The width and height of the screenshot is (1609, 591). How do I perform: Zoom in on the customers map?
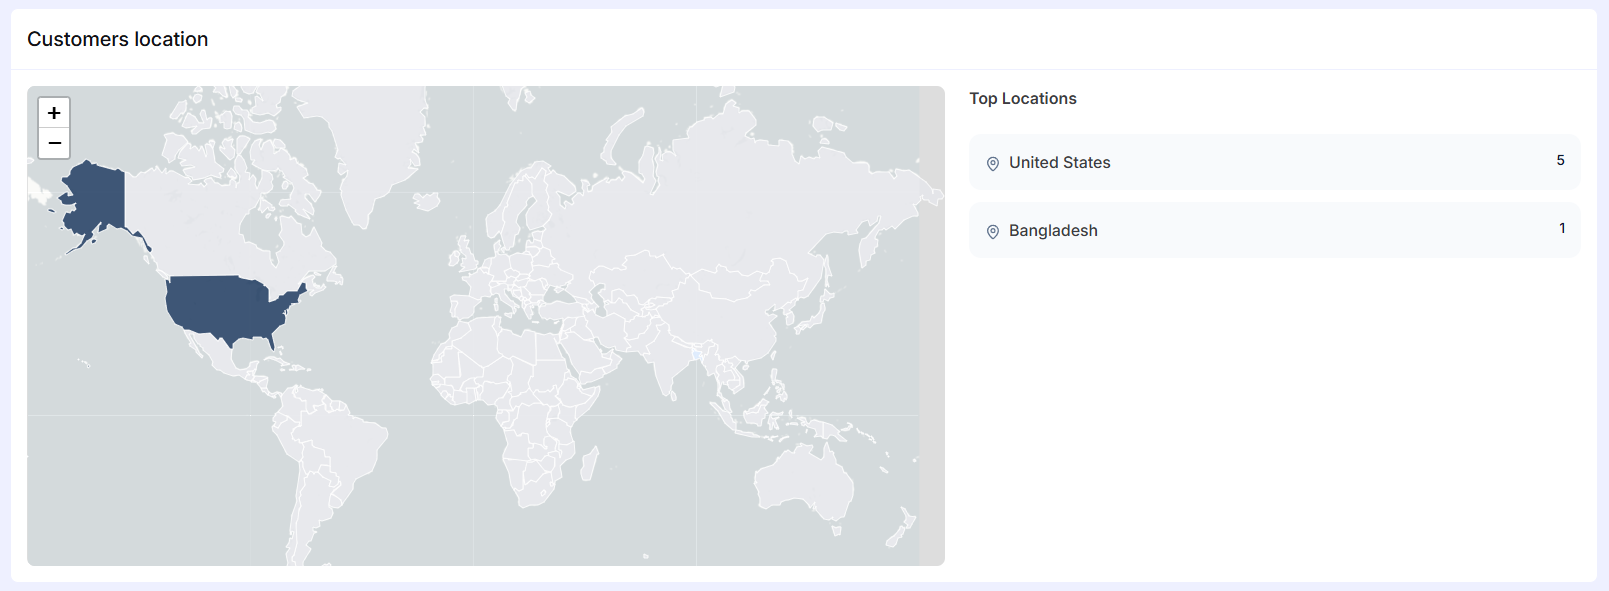54,113
